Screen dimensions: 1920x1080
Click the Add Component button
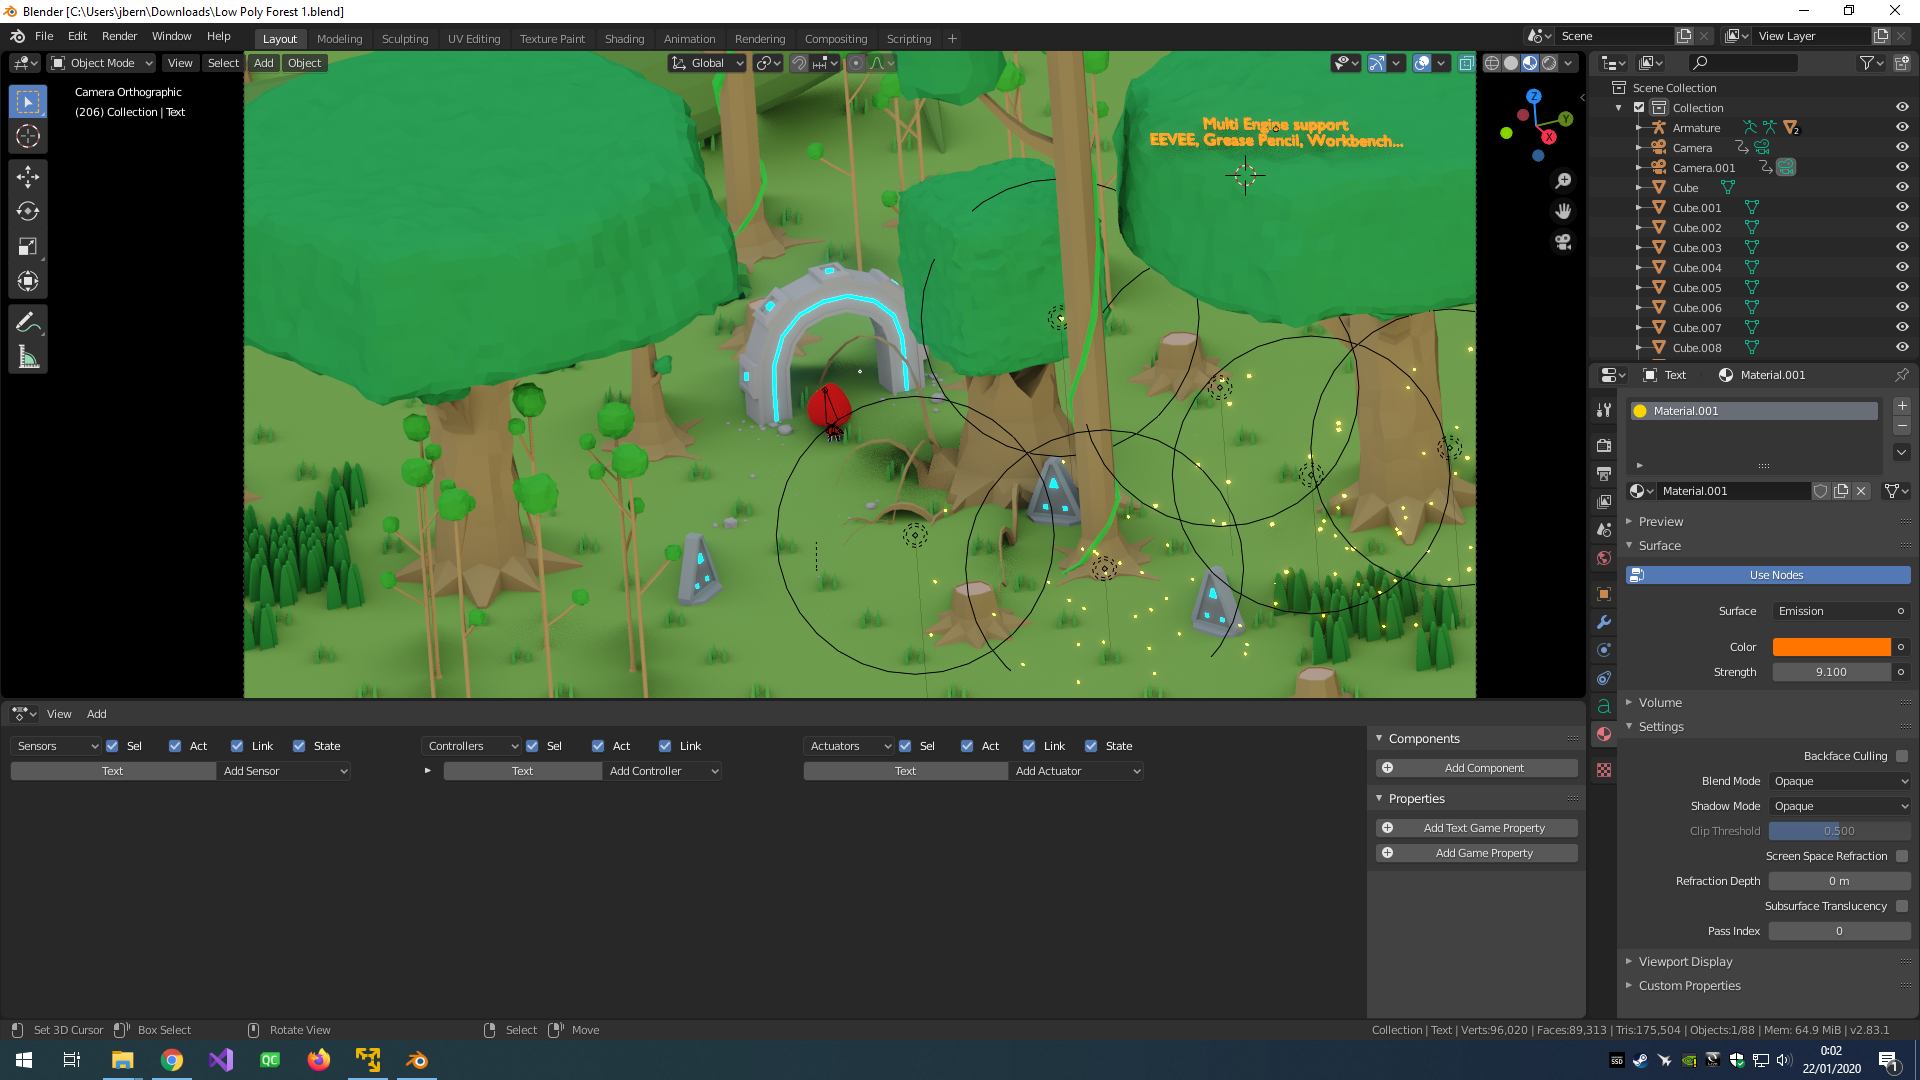tap(1477, 768)
